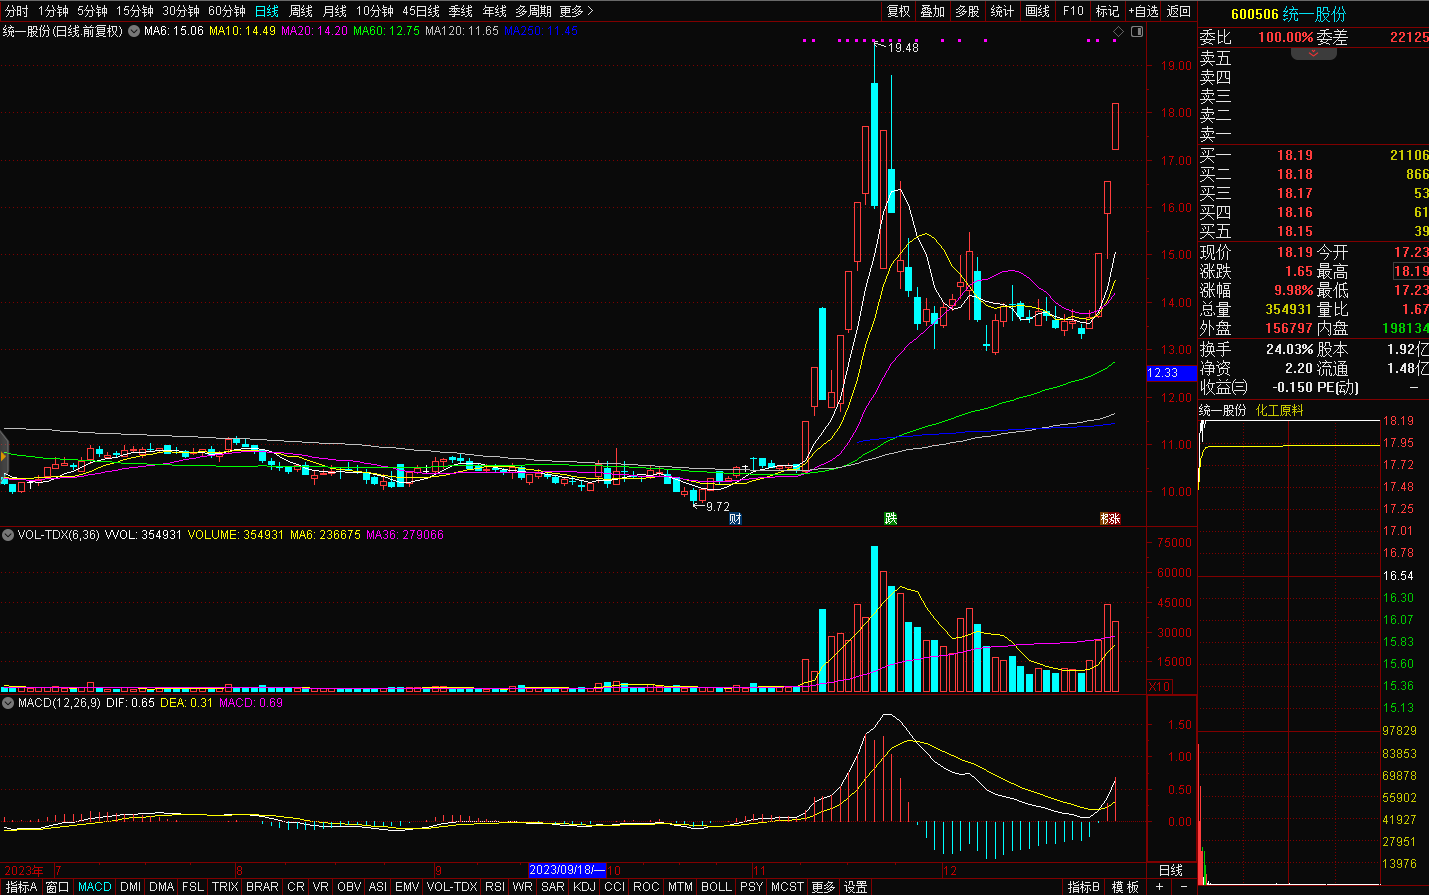Select the 日线 daily timeframe
1429x895 pixels.
click(x=267, y=11)
